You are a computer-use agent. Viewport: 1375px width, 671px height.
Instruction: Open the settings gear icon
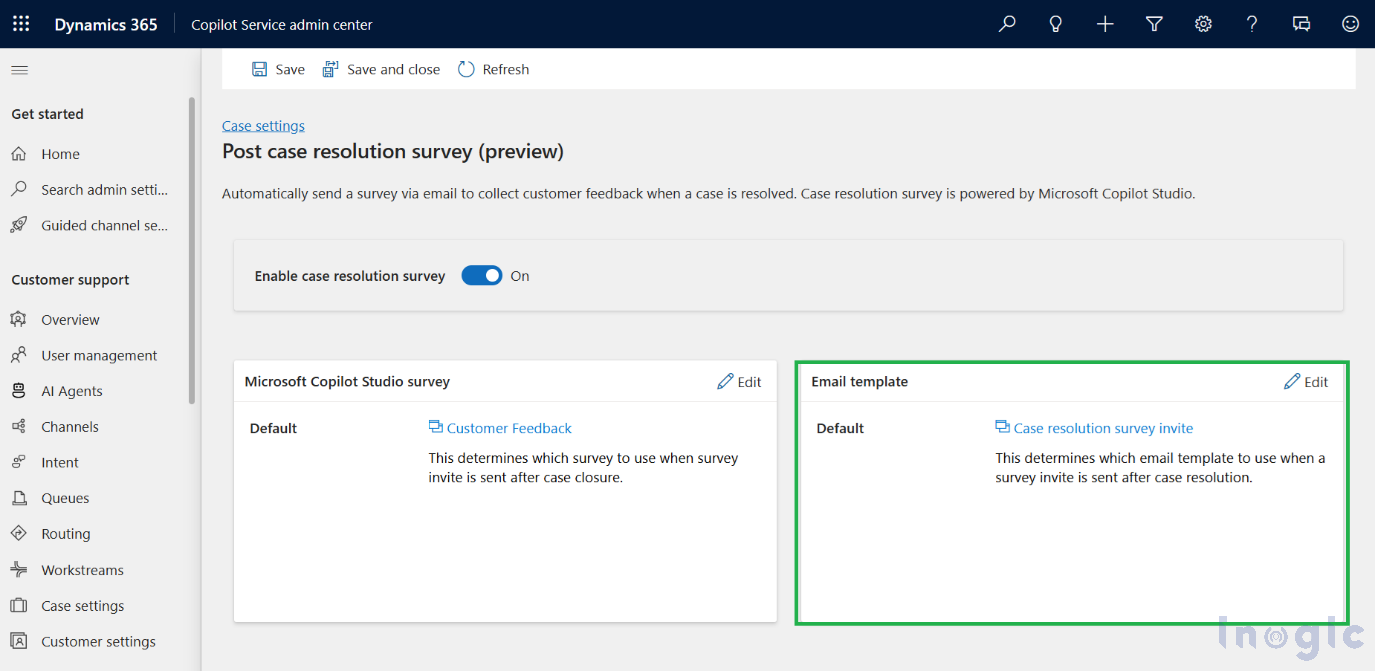(x=1203, y=24)
